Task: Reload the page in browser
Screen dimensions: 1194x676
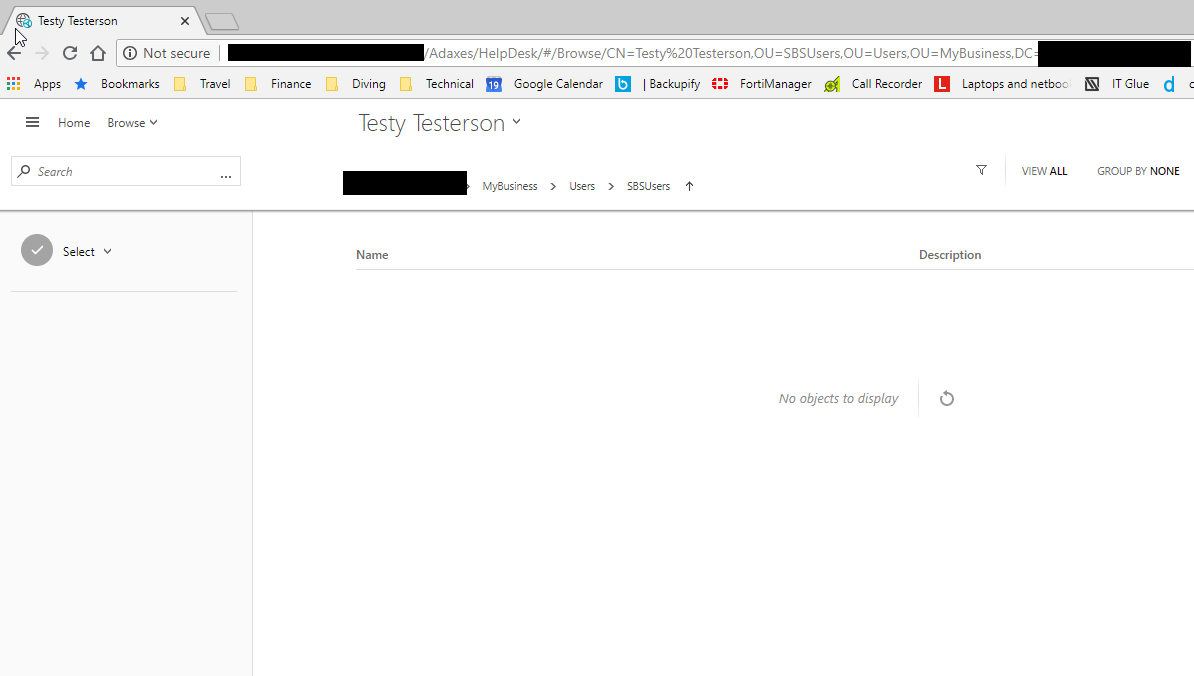Action: coord(70,53)
